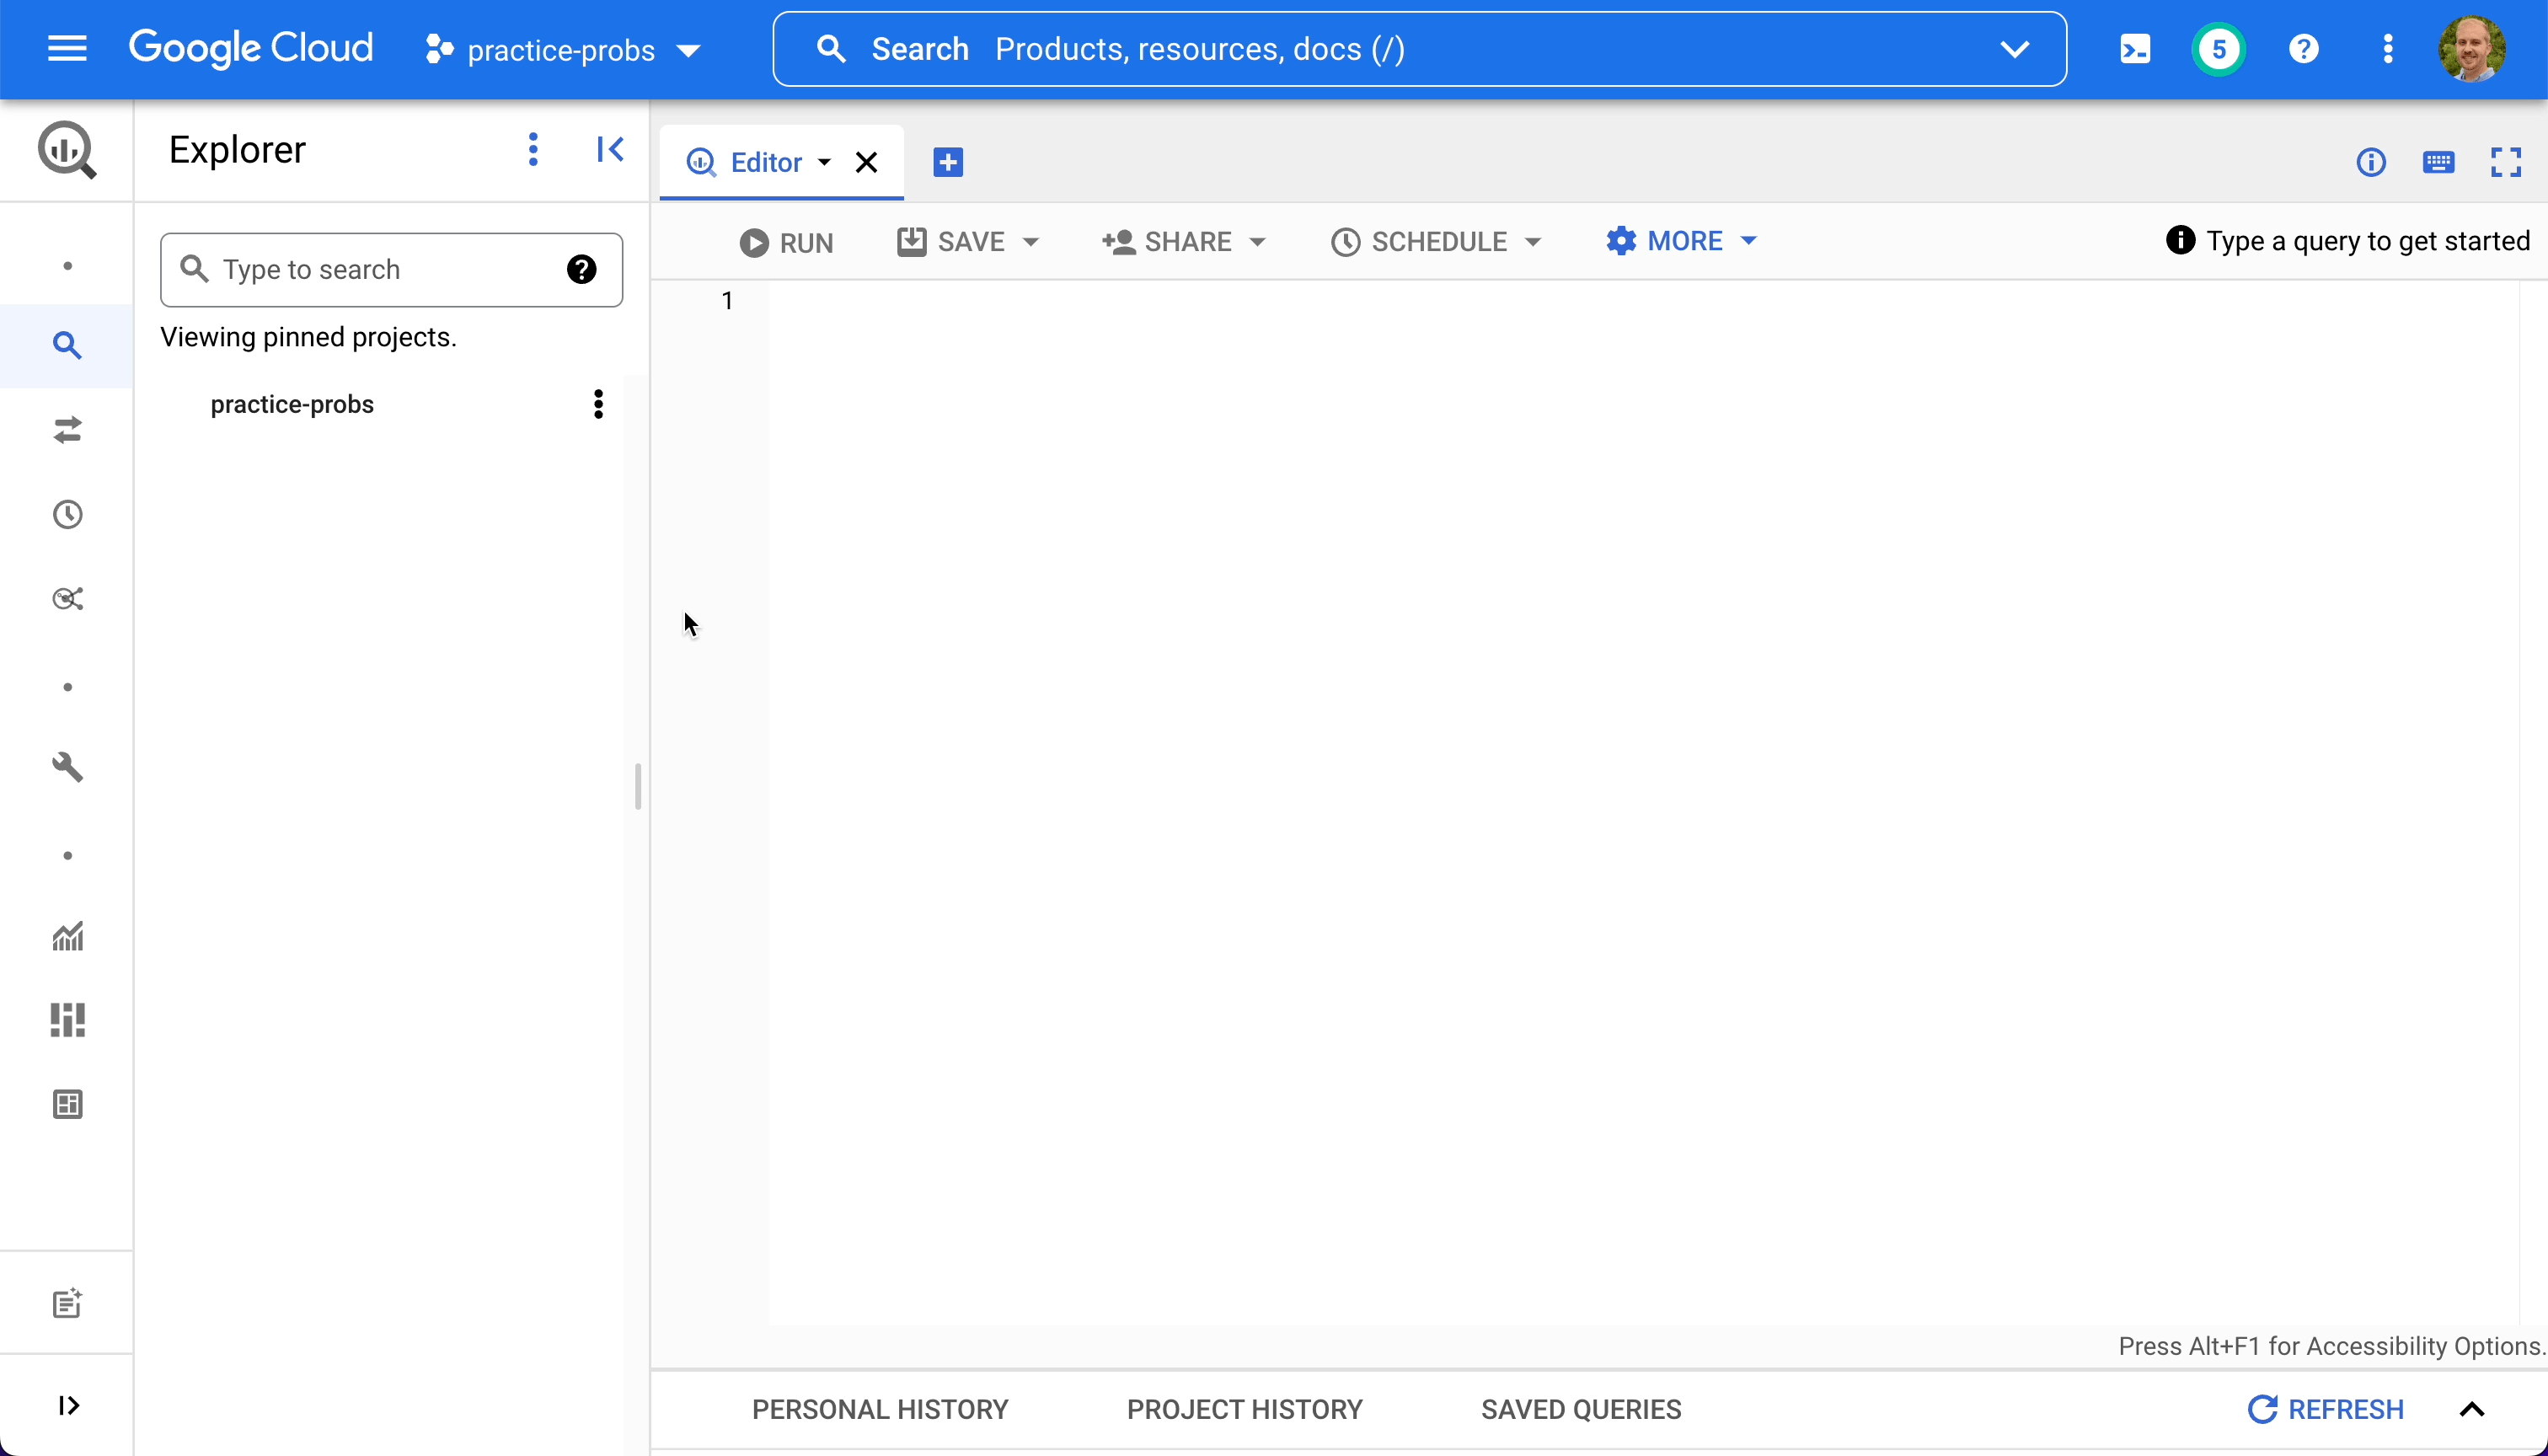The width and height of the screenshot is (2548, 1456).
Task: Switch to PERSONAL HISTORY tab
Action: pos(880,1409)
